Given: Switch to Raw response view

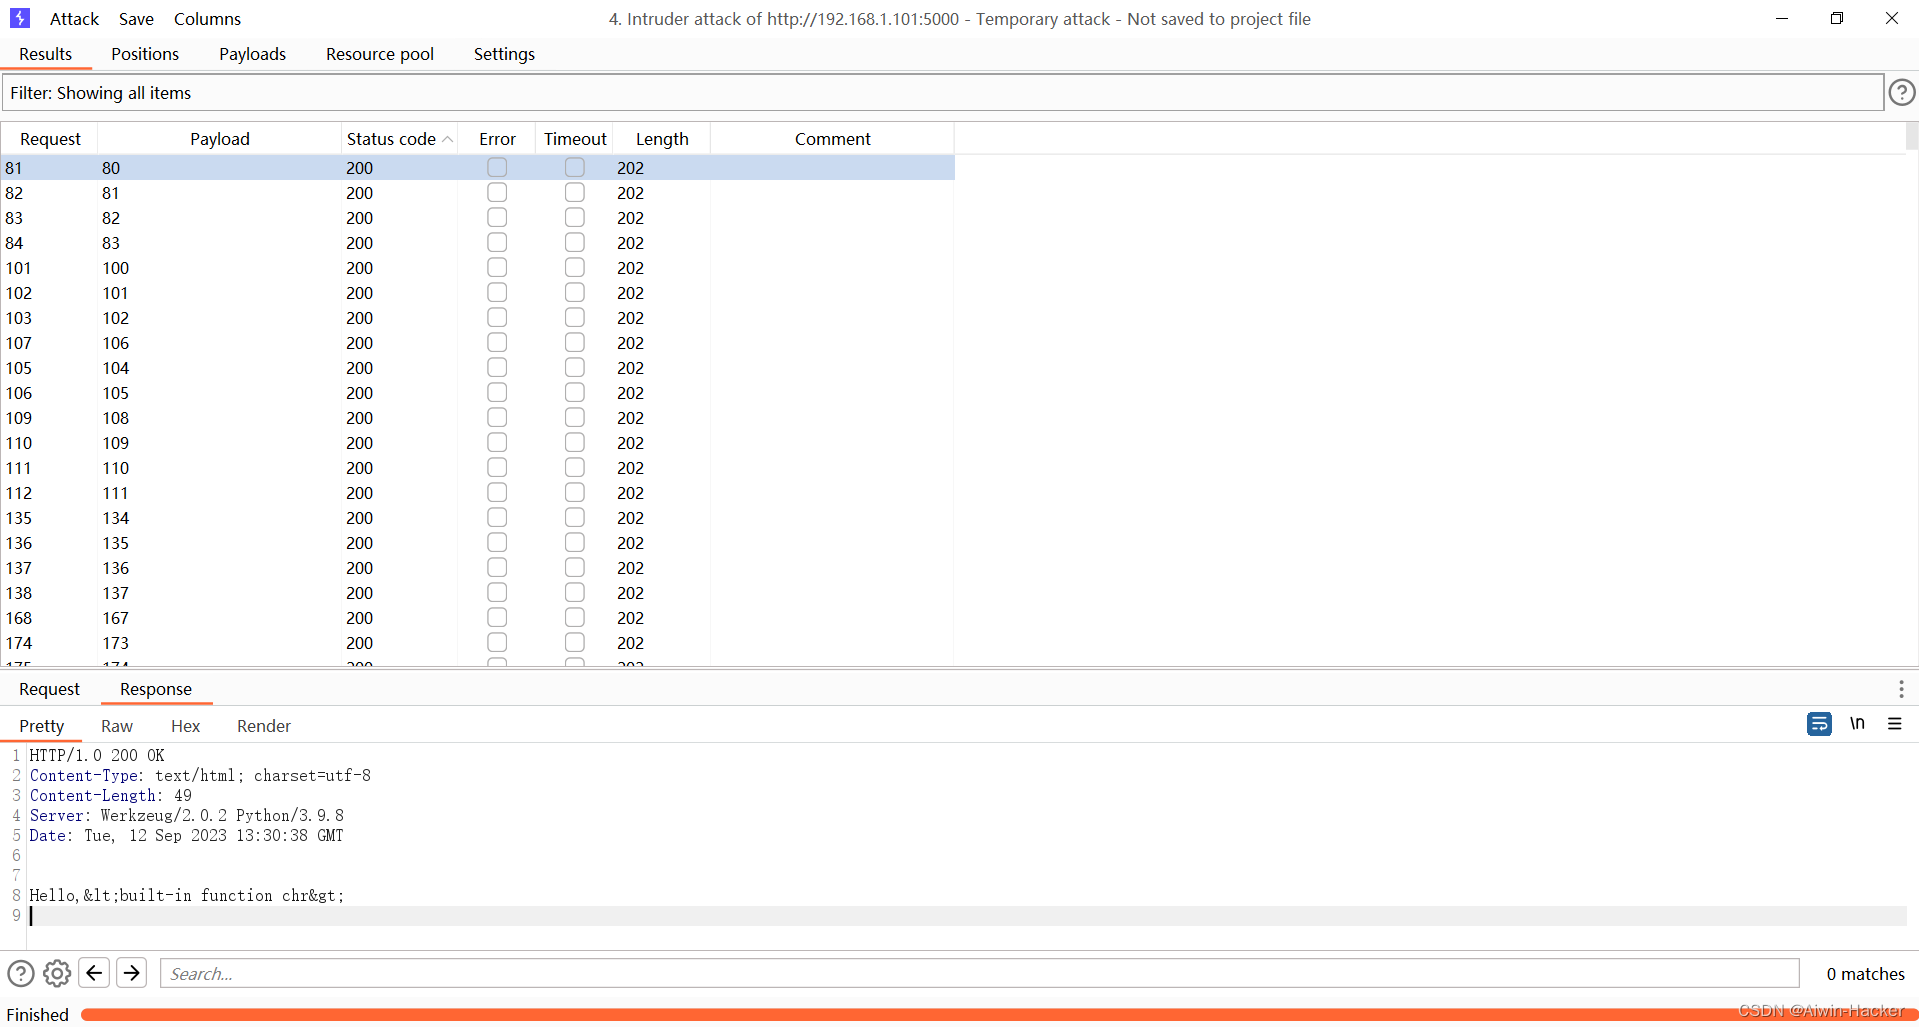Looking at the screenshot, I should (x=117, y=726).
